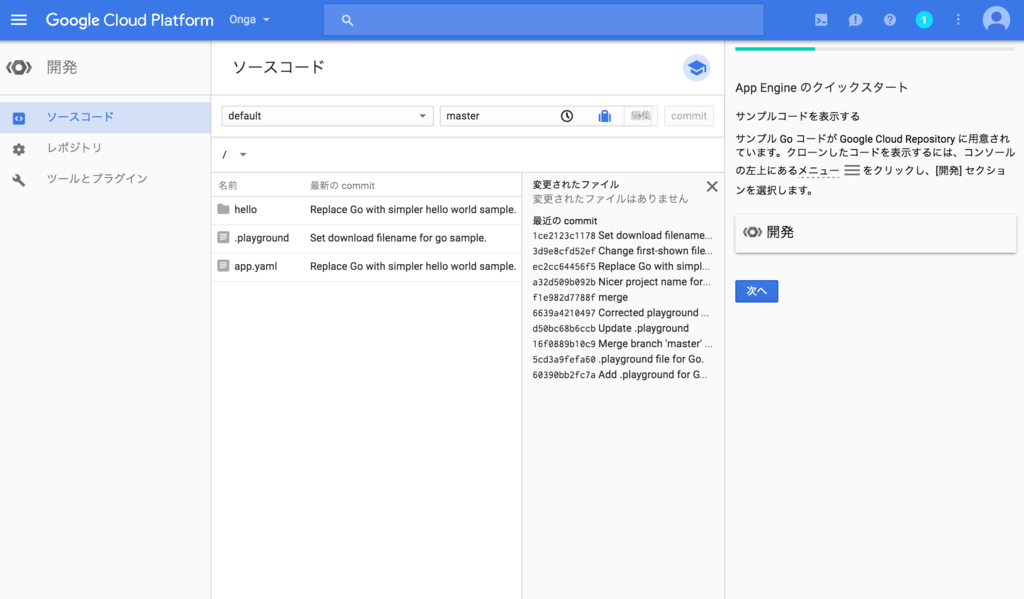Screen dimensions: 1024x599
Task: Open the navigation hamburger menu
Action: (x=19, y=18)
